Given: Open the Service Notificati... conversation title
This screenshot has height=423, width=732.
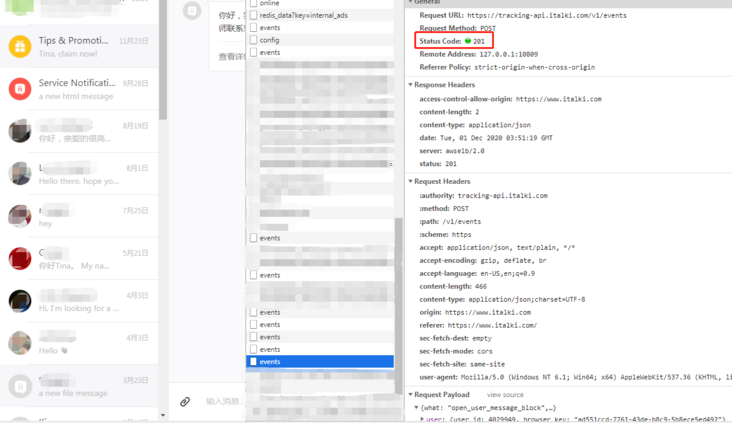Looking at the screenshot, I should [x=77, y=83].
